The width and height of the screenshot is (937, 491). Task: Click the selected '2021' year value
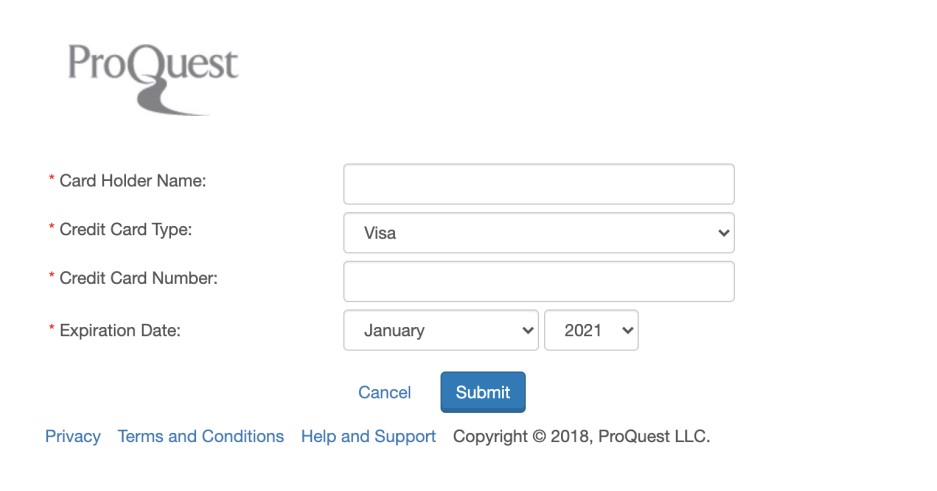click(583, 331)
